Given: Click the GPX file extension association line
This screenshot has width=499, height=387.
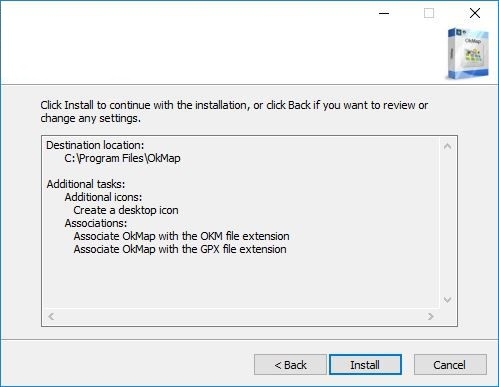Looking at the screenshot, I should click(x=180, y=249).
